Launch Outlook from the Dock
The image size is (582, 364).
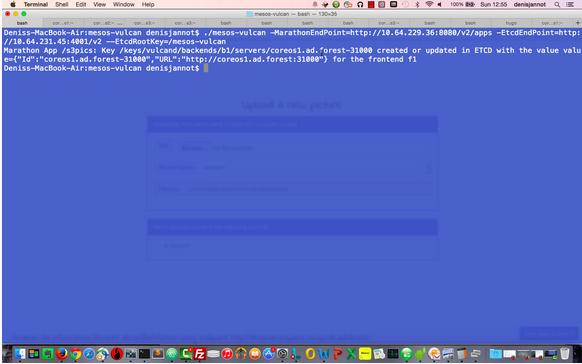(310, 354)
